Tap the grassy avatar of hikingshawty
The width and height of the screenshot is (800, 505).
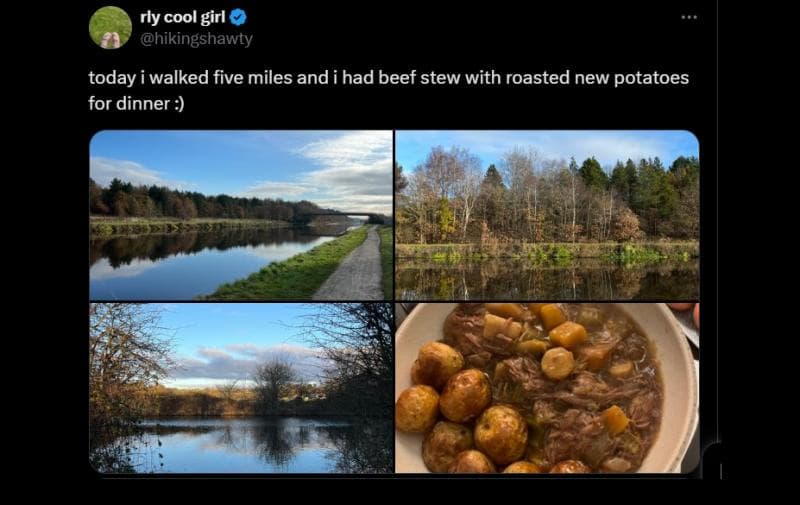coord(110,27)
